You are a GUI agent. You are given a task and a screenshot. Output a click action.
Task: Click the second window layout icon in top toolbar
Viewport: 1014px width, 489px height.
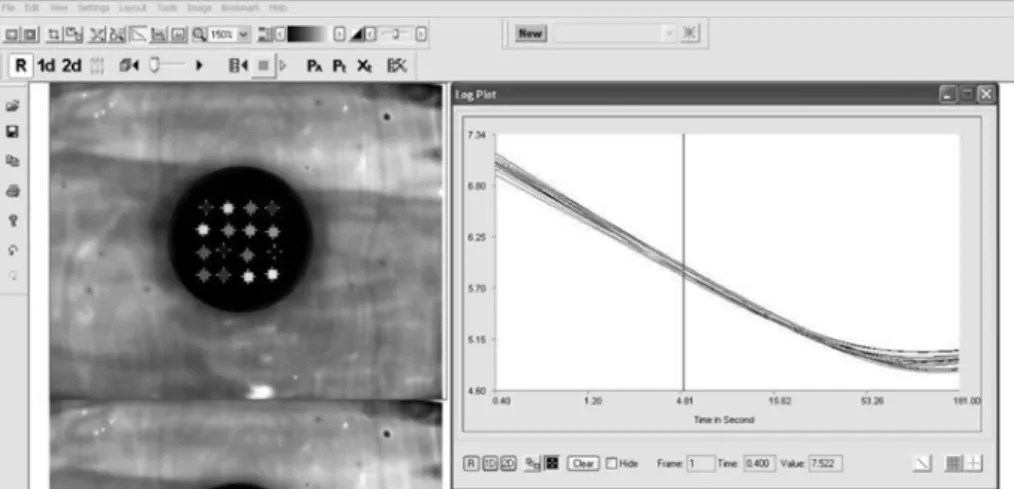tap(30, 34)
